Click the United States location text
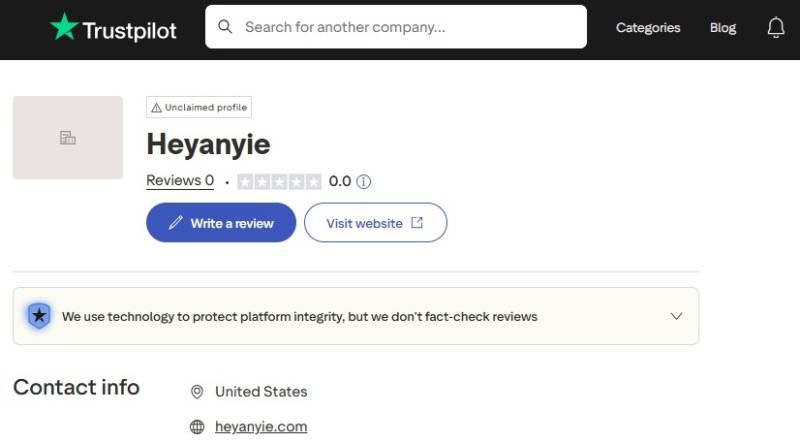This screenshot has width=800, height=443. point(261,391)
